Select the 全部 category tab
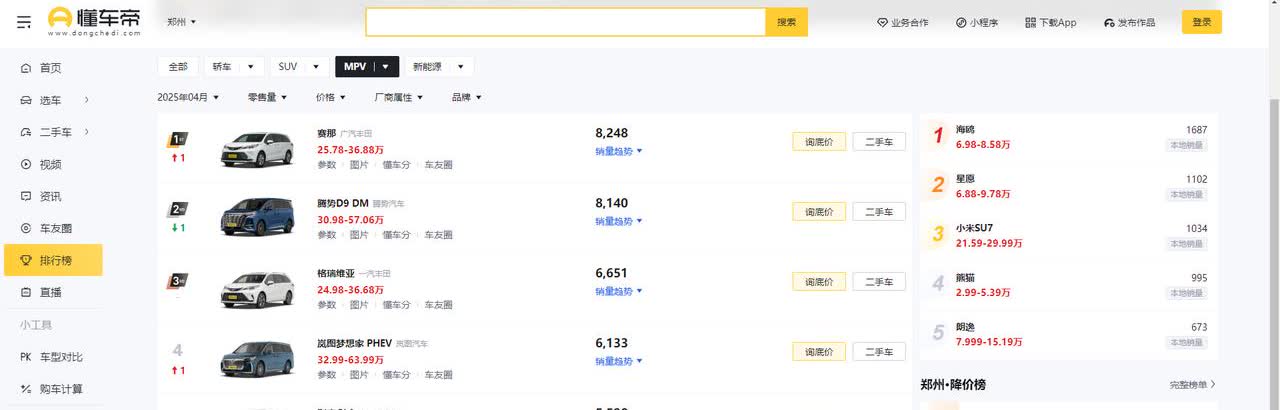1280x410 pixels. pos(178,67)
